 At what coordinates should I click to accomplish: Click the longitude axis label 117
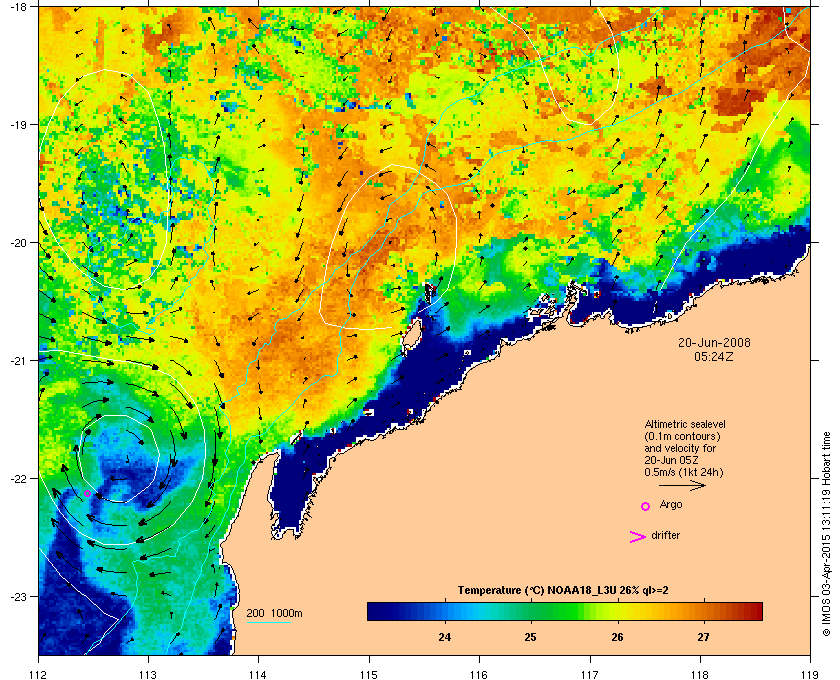590,674
